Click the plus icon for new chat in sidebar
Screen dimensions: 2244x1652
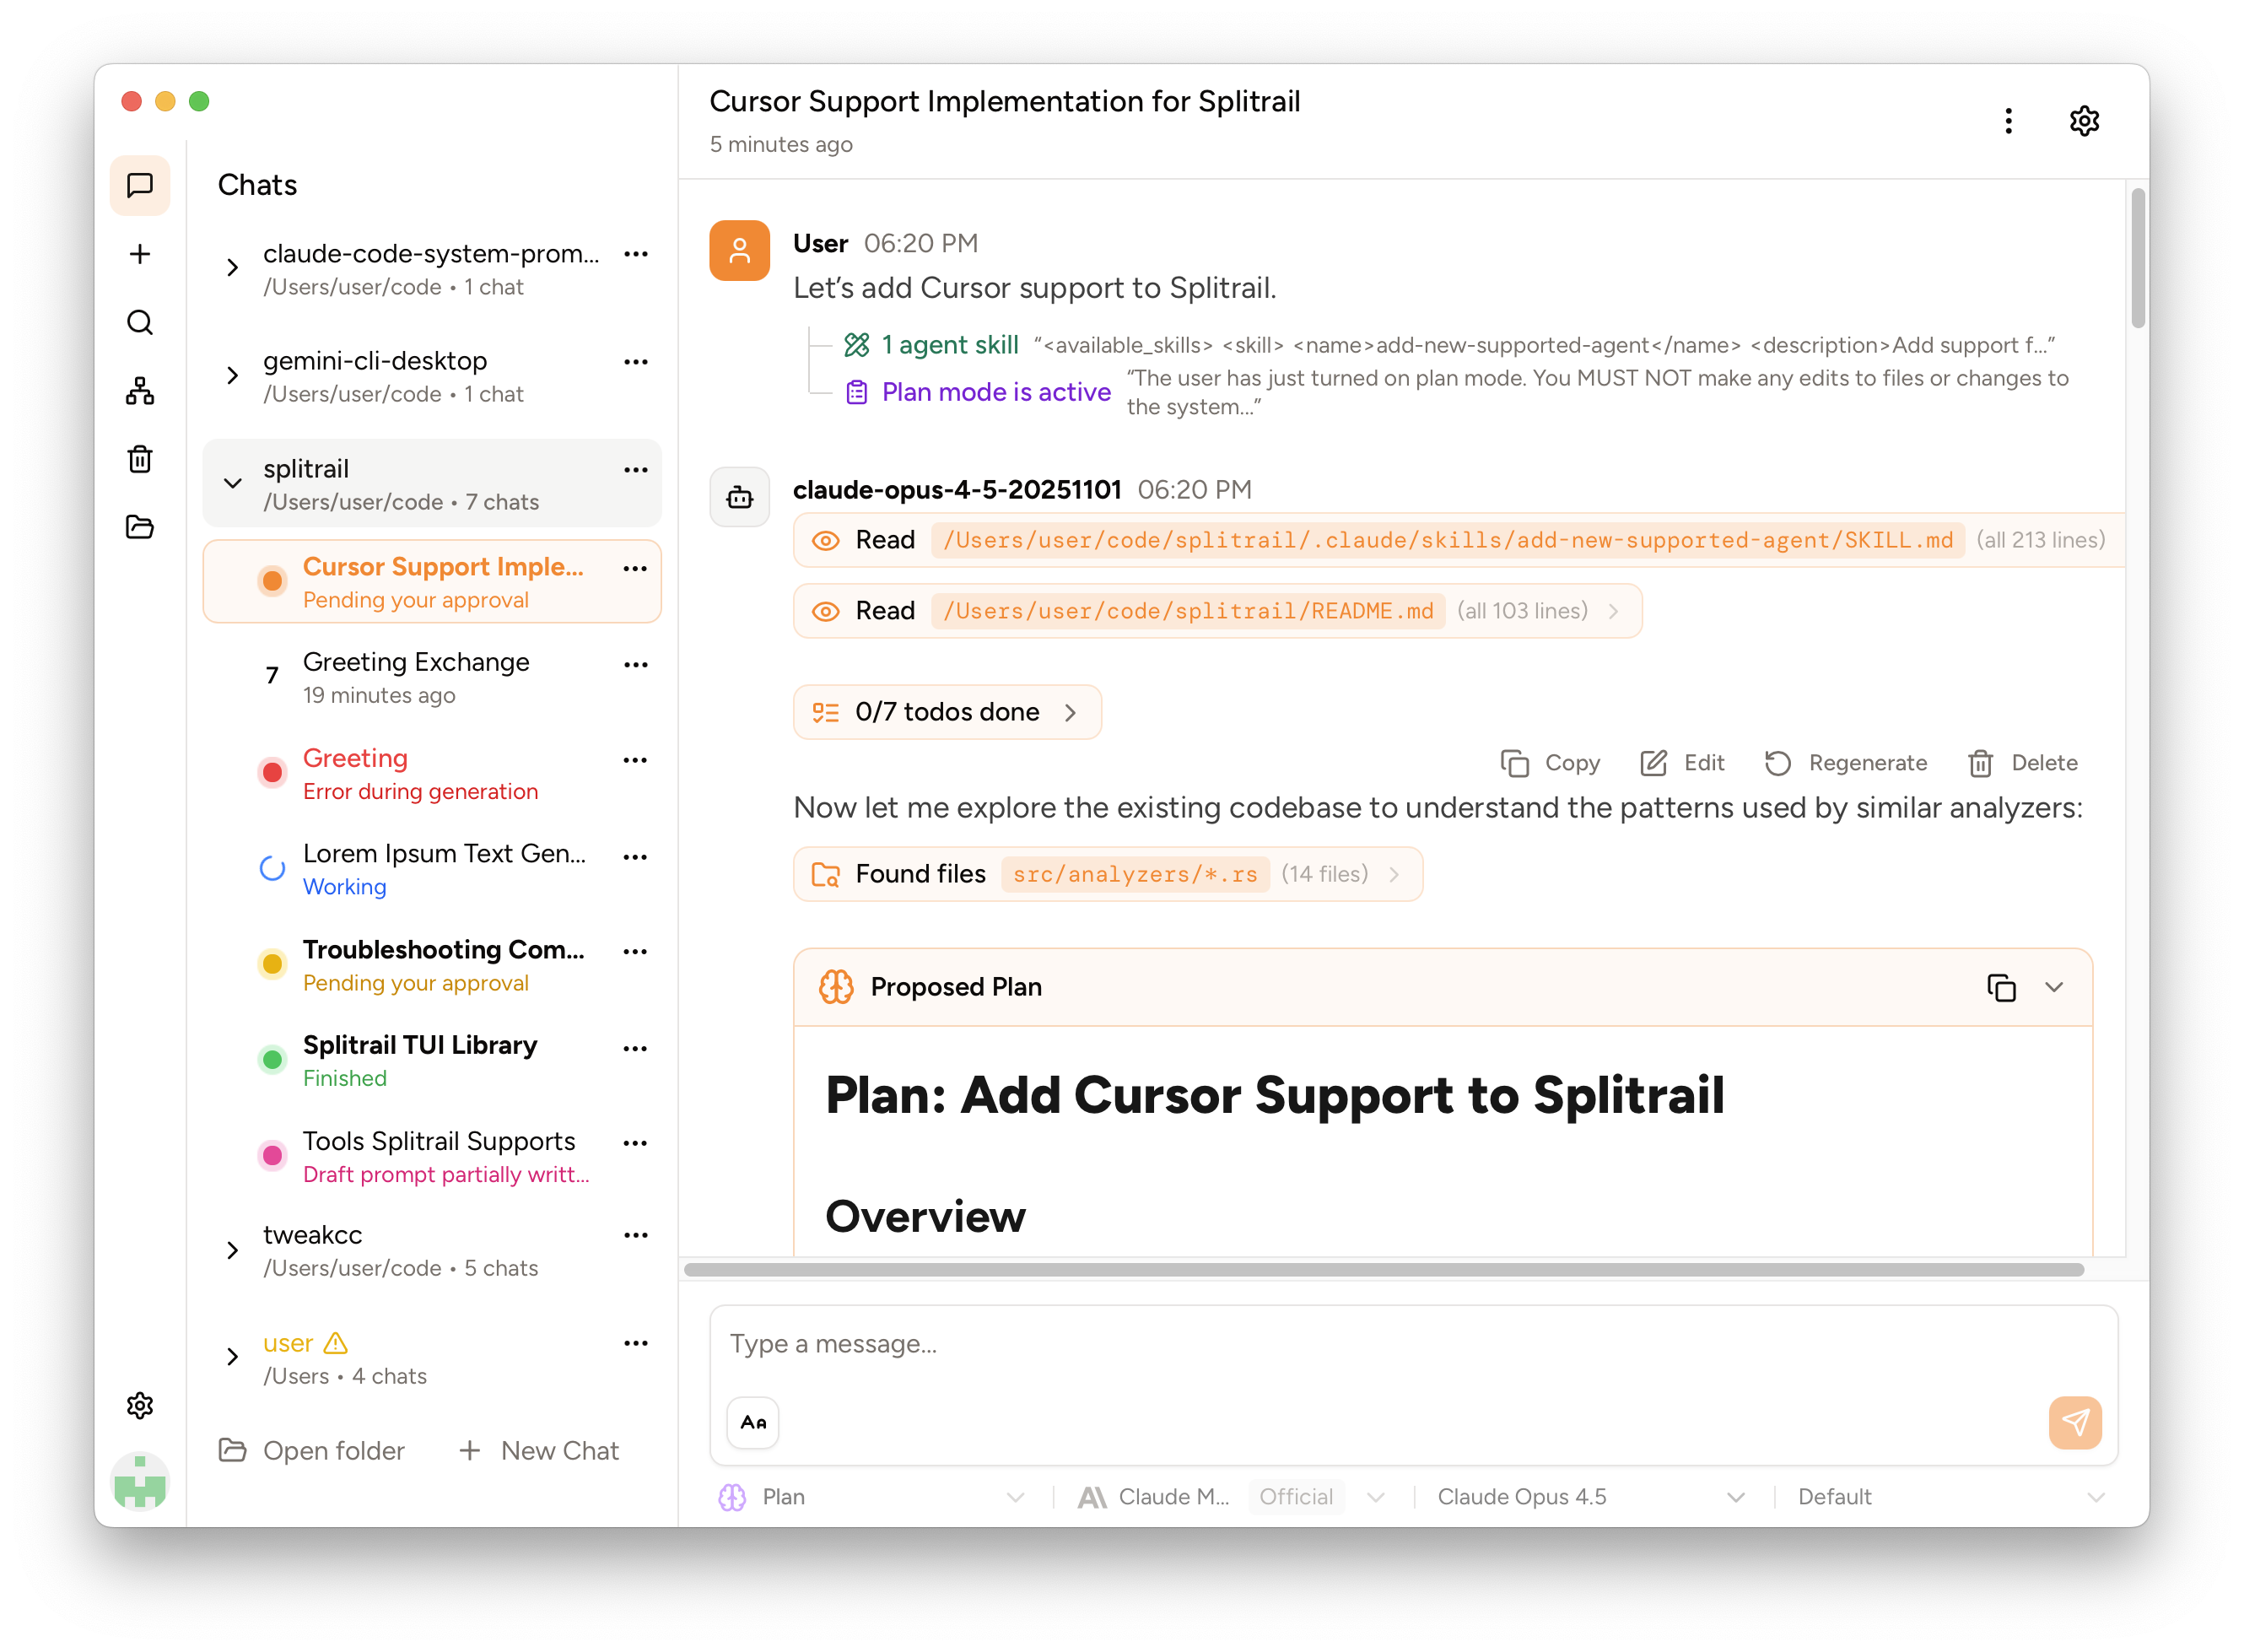click(140, 254)
